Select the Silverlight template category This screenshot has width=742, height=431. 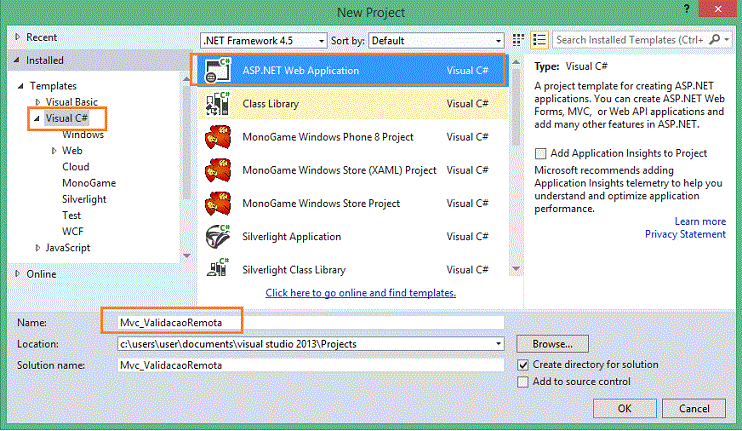pyautogui.click(x=84, y=199)
